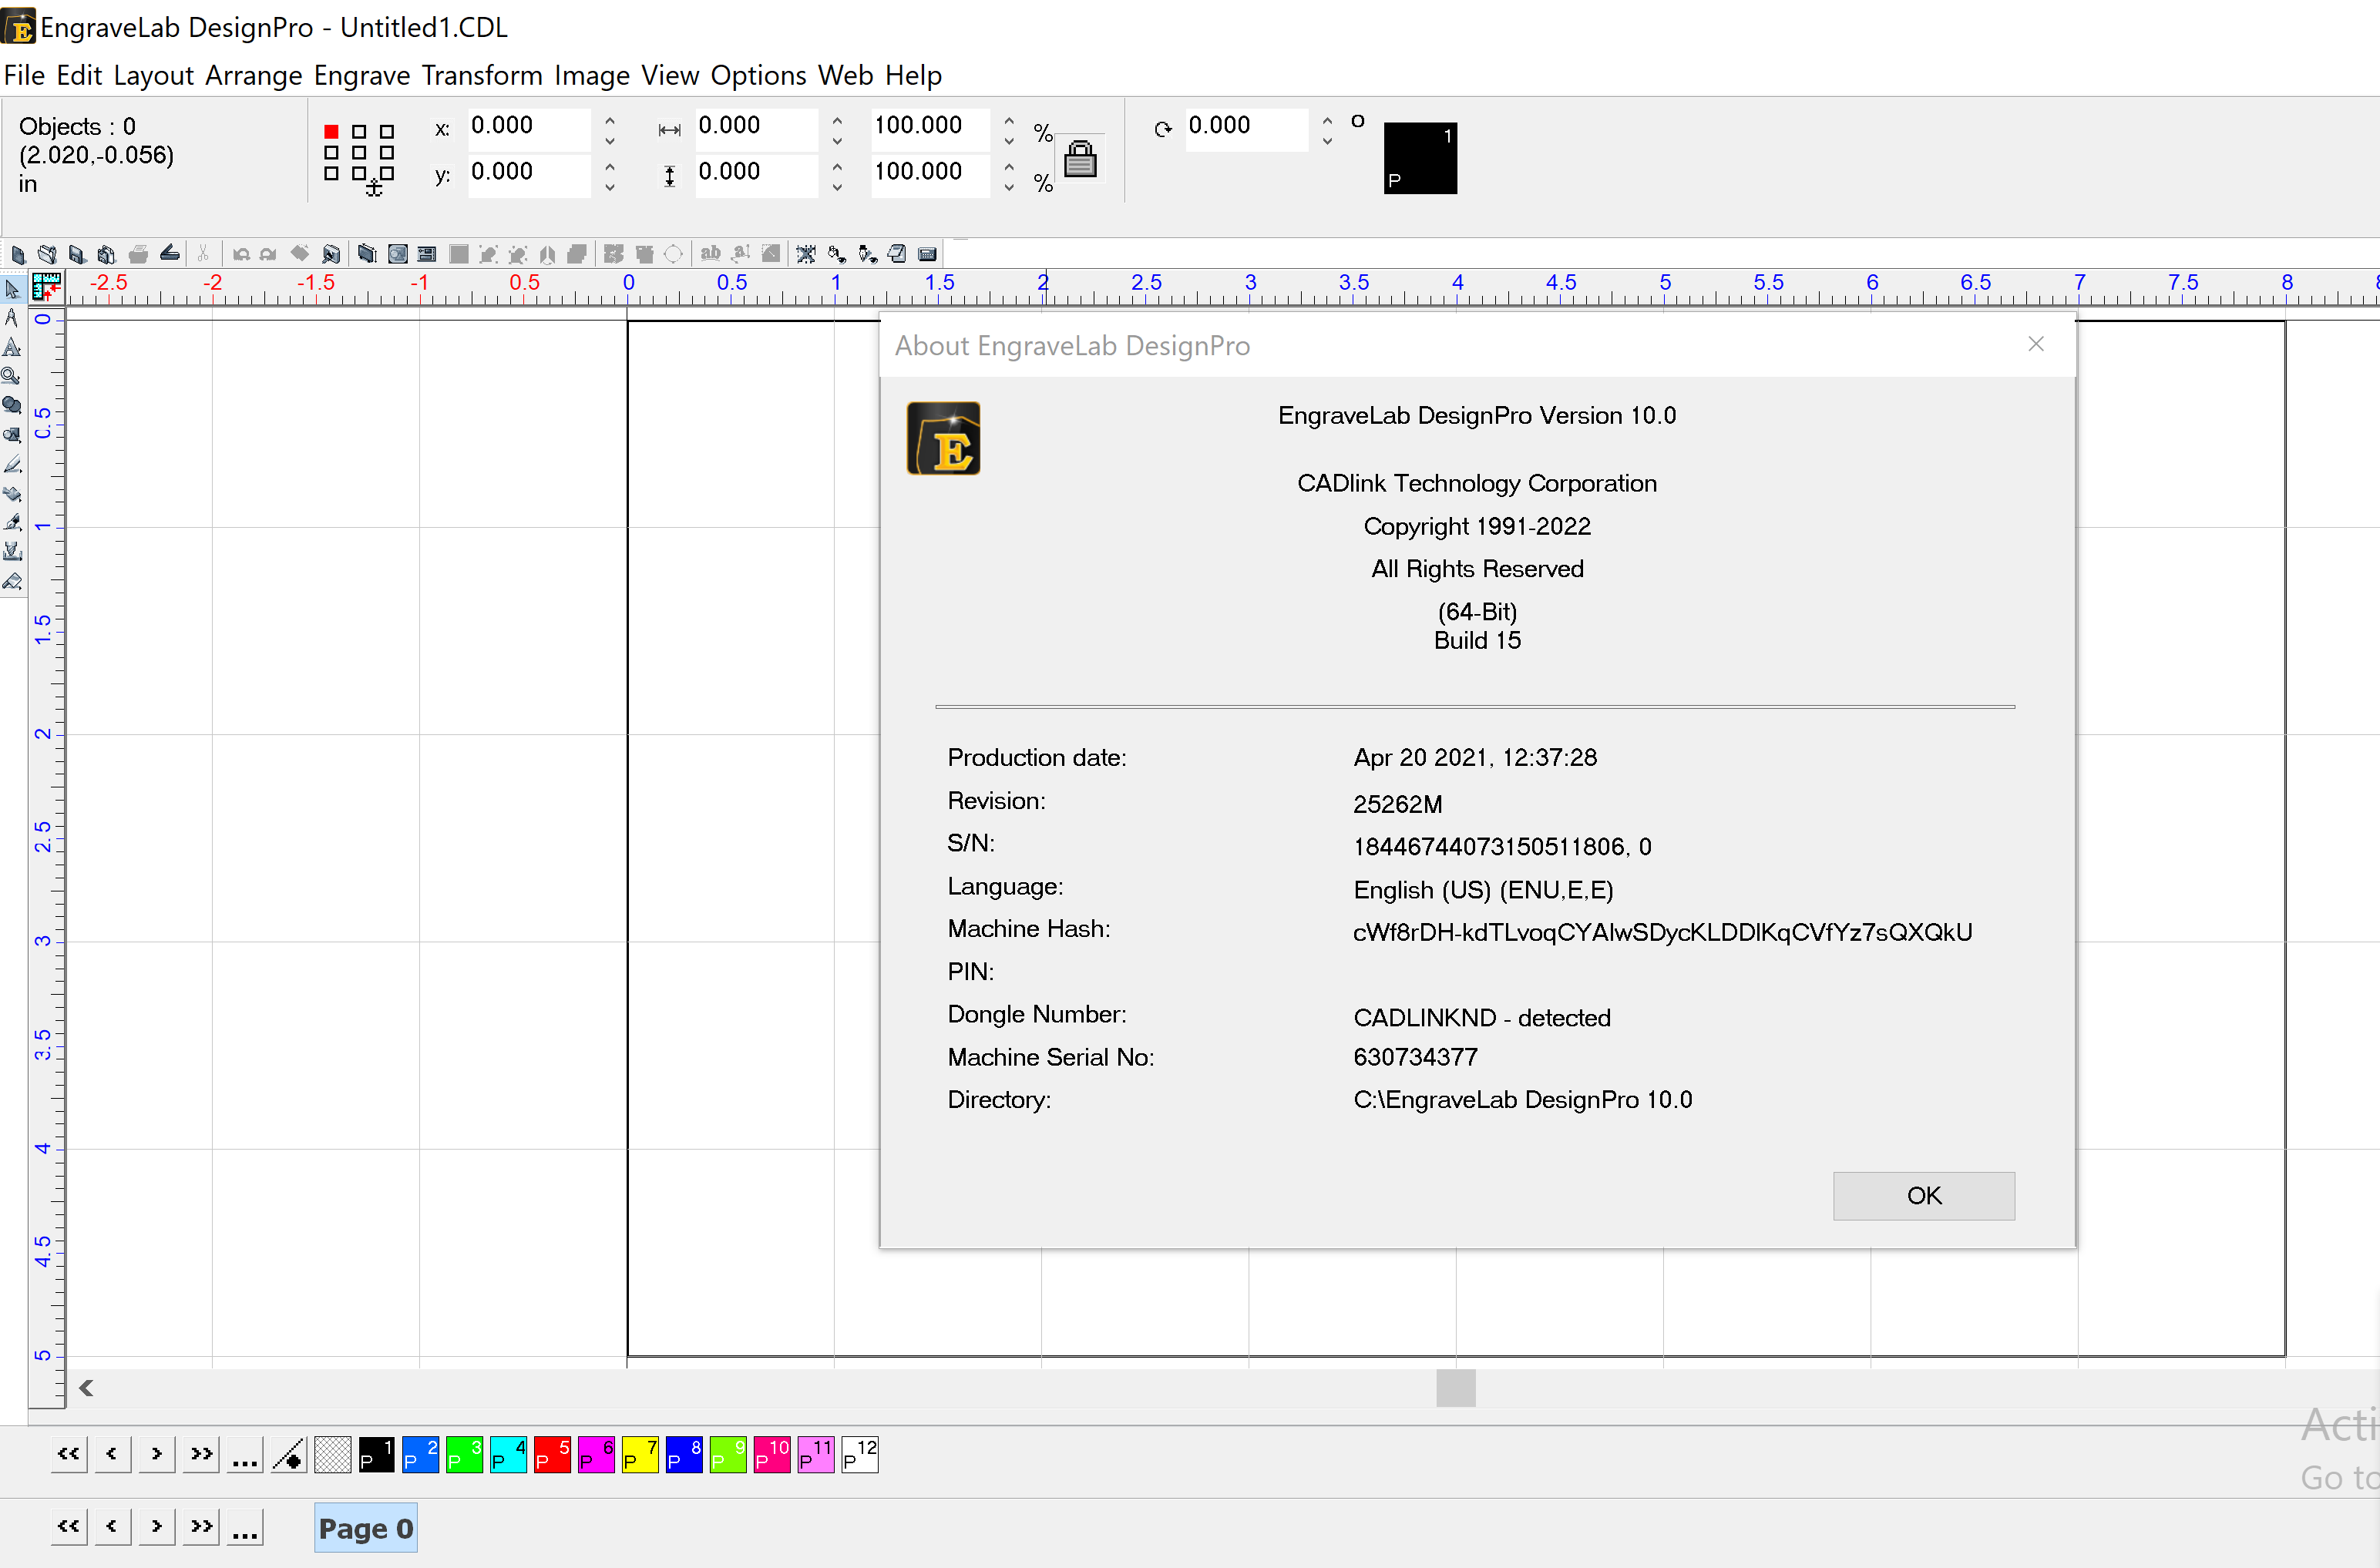The image size is (2380, 1568).
Task: Decrease the height value with down stepper
Action: 837,187
